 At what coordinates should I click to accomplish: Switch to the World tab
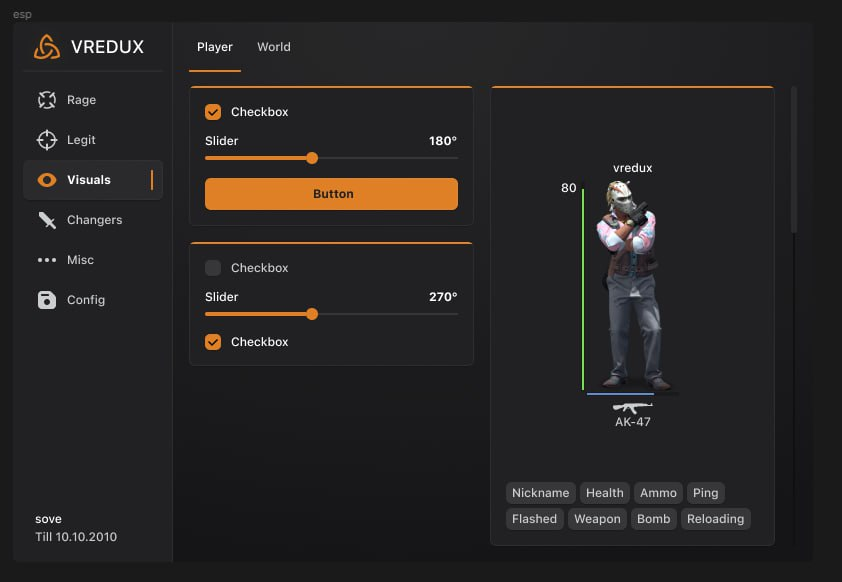click(x=274, y=47)
